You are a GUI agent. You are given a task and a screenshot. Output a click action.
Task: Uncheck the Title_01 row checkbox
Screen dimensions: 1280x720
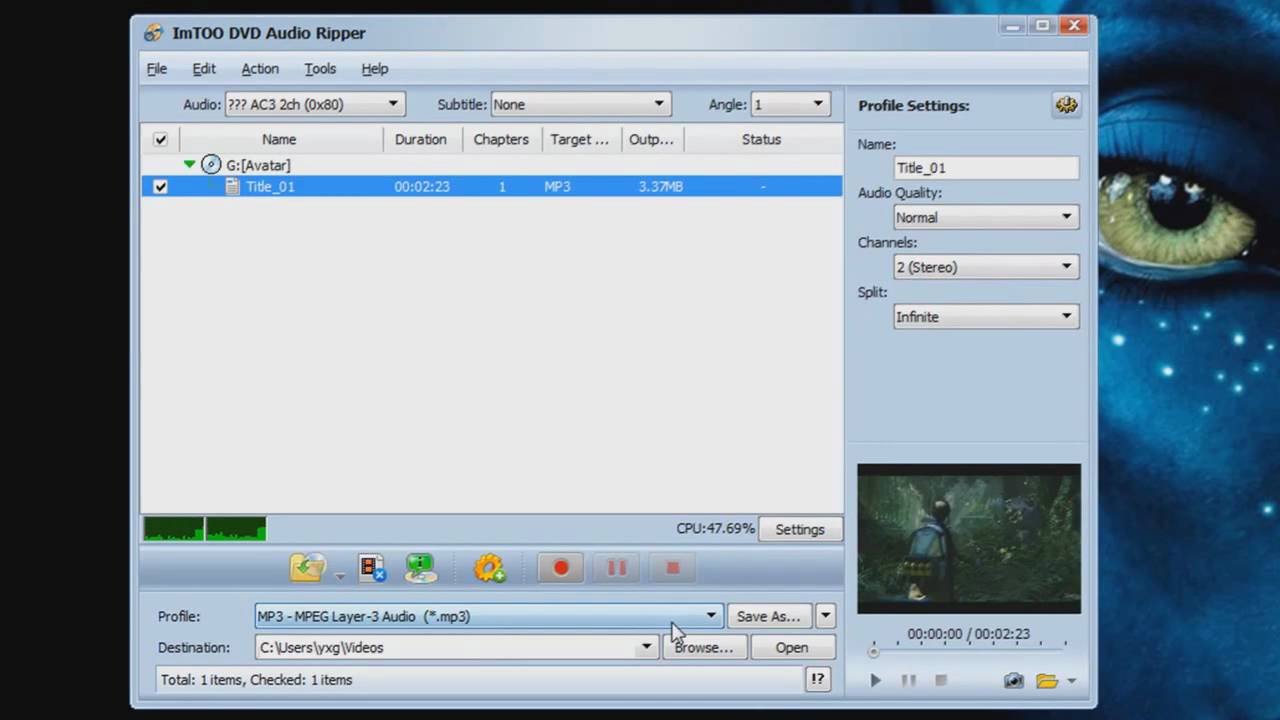click(160, 186)
